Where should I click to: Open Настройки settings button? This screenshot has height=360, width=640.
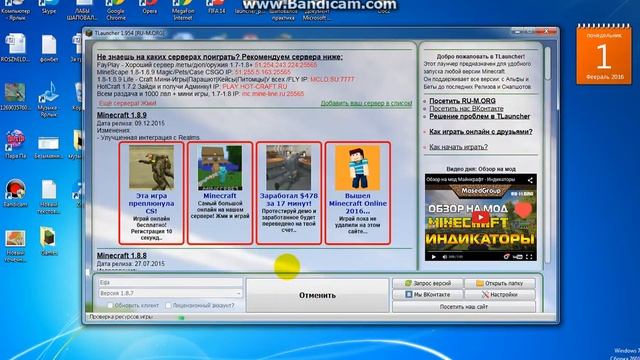(500, 295)
